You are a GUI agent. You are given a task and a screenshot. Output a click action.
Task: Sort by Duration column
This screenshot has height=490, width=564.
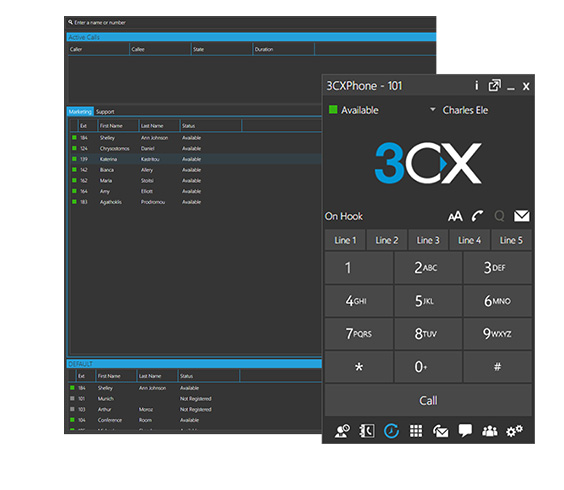point(283,49)
